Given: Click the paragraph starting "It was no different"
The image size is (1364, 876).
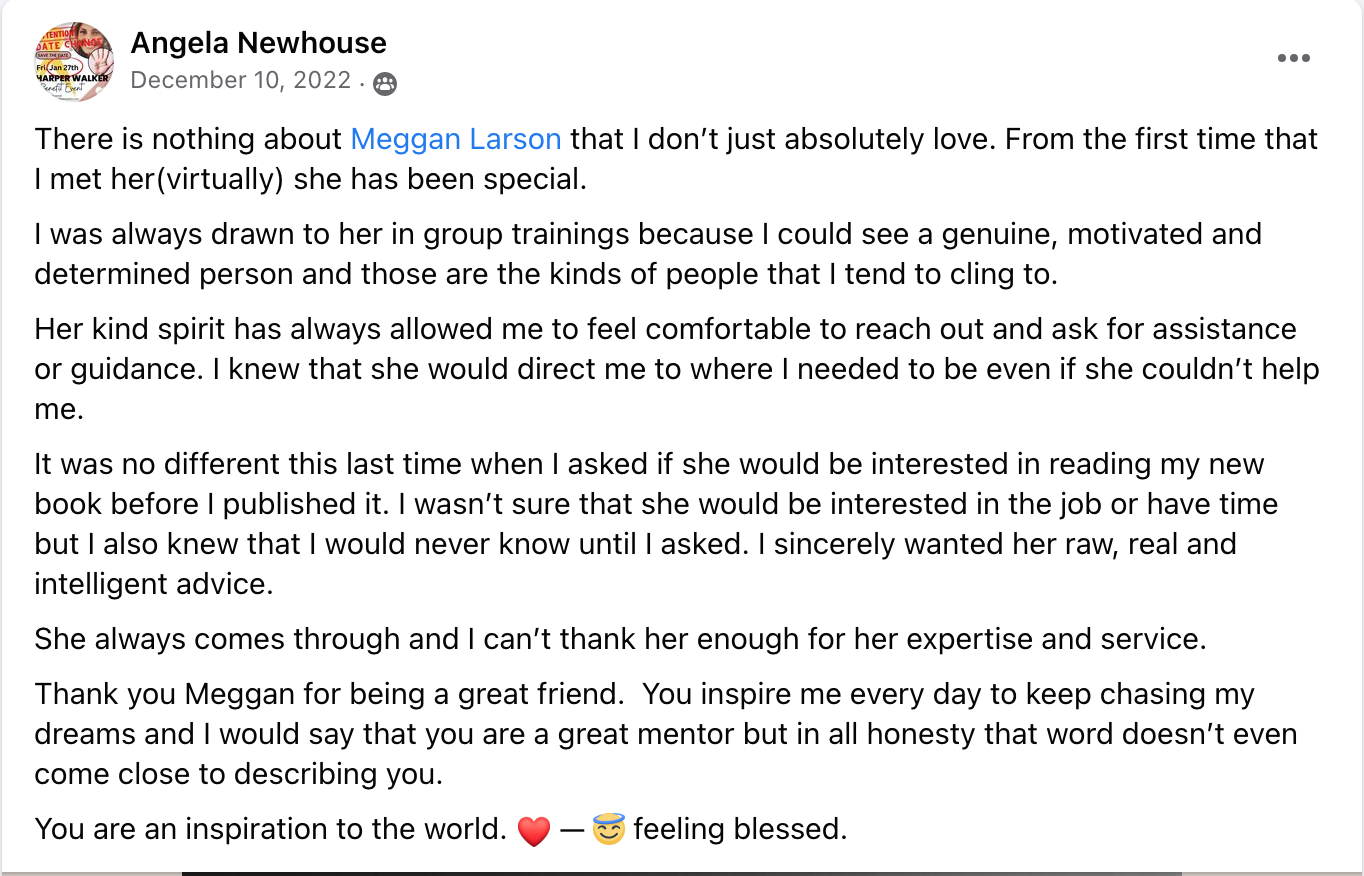Looking at the screenshot, I should click(656, 523).
